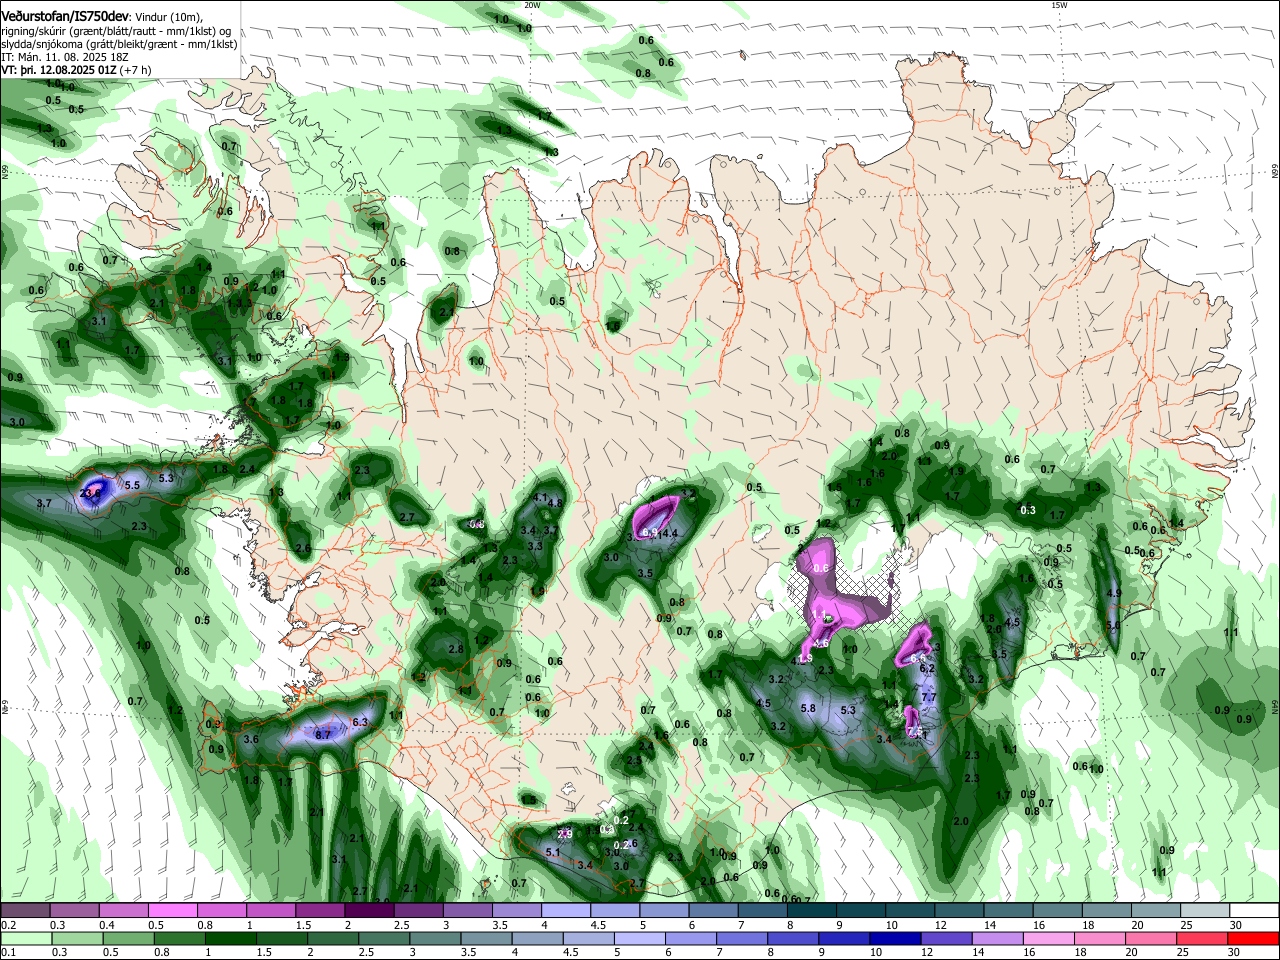Click the 6.3 precipitation value on map
The image size is (1280, 960).
pos(361,722)
